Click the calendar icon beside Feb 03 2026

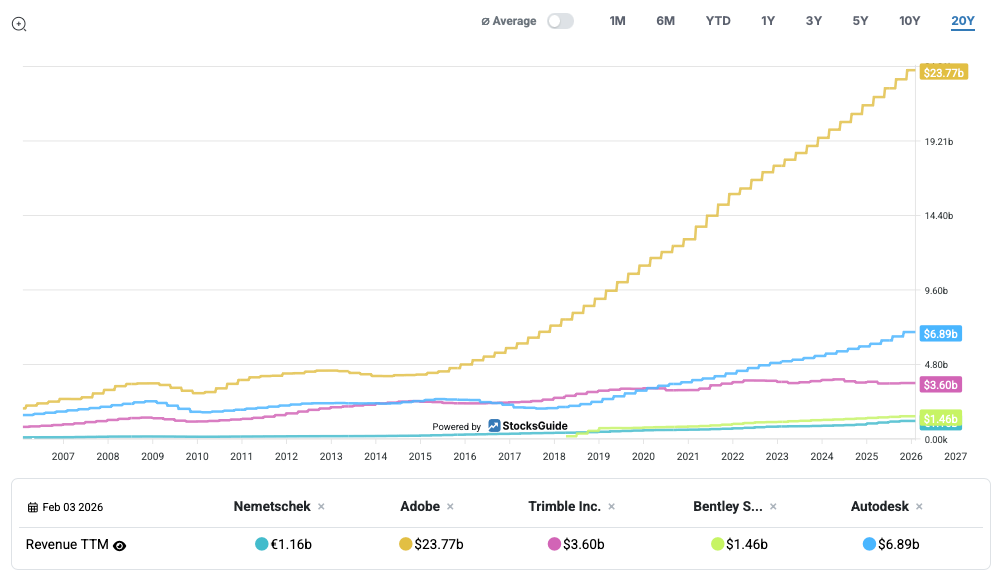[32, 508]
